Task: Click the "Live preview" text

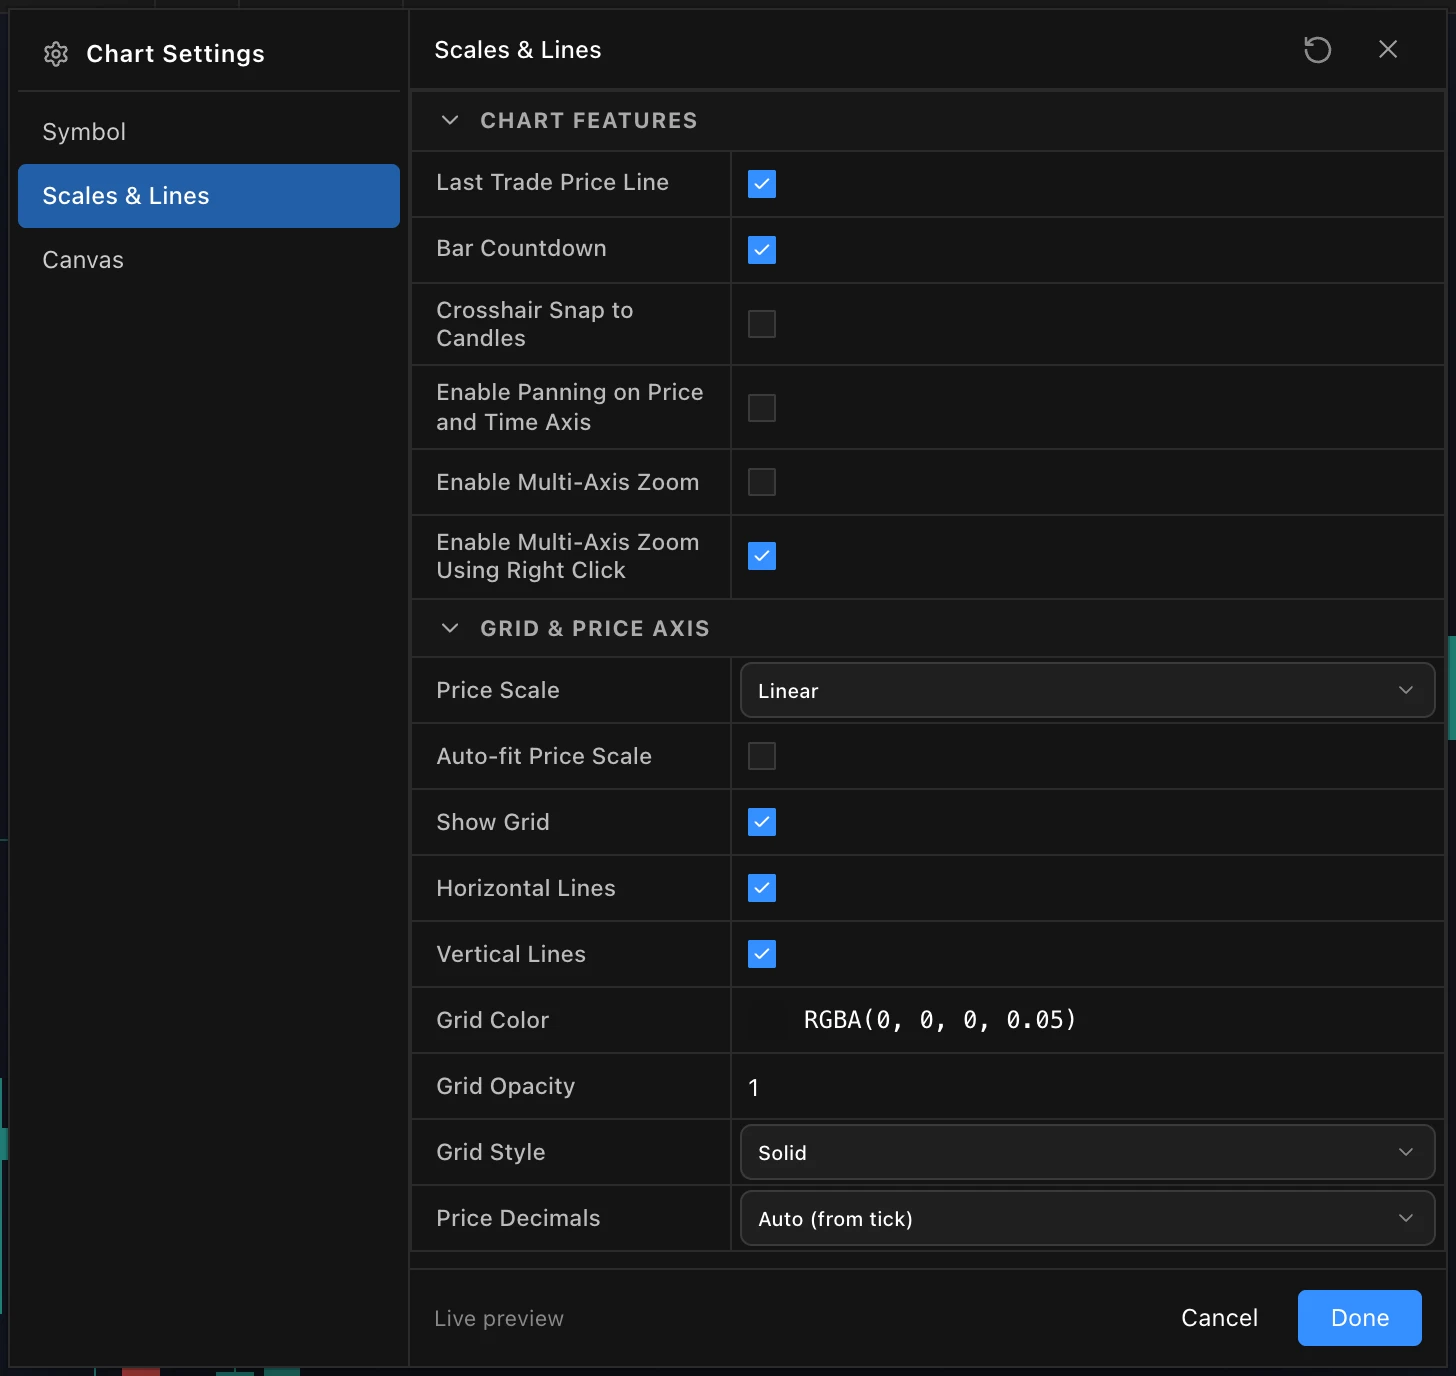Action: pyautogui.click(x=499, y=1319)
